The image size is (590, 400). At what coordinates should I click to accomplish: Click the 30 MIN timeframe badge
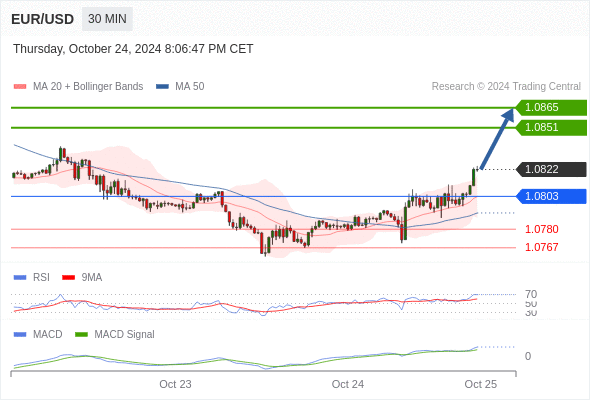pyautogui.click(x=107, y=19)
